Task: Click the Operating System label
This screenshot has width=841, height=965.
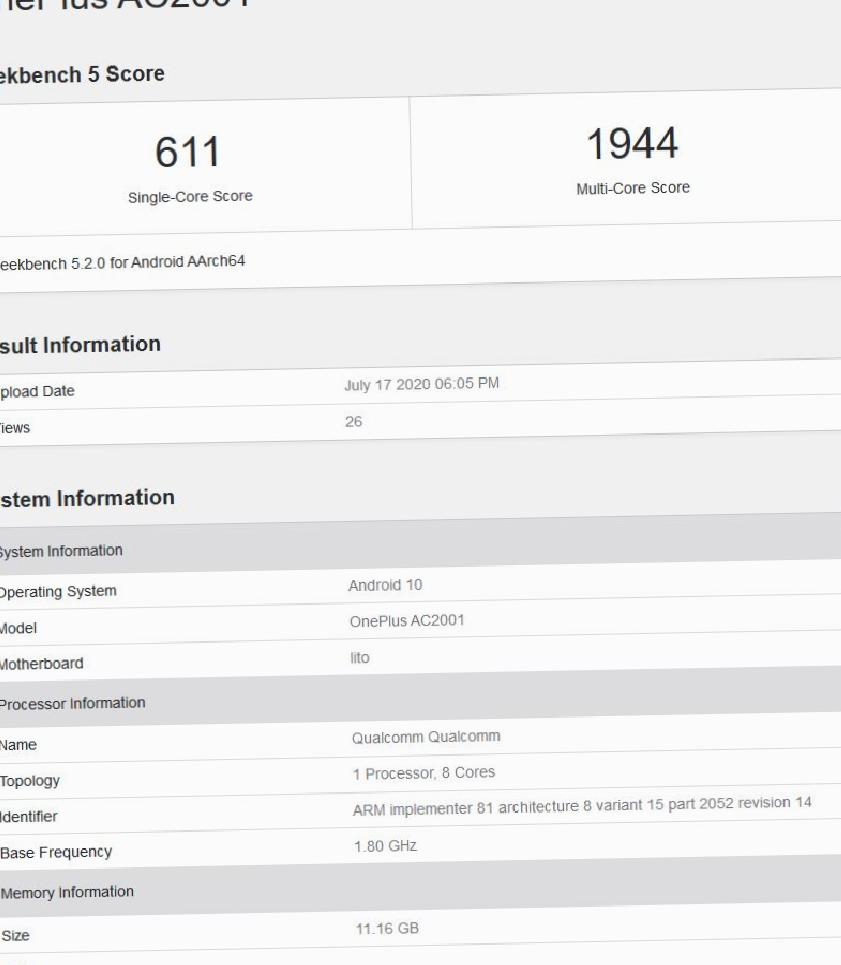Action: pyautogui.click(x=58, y=591)
